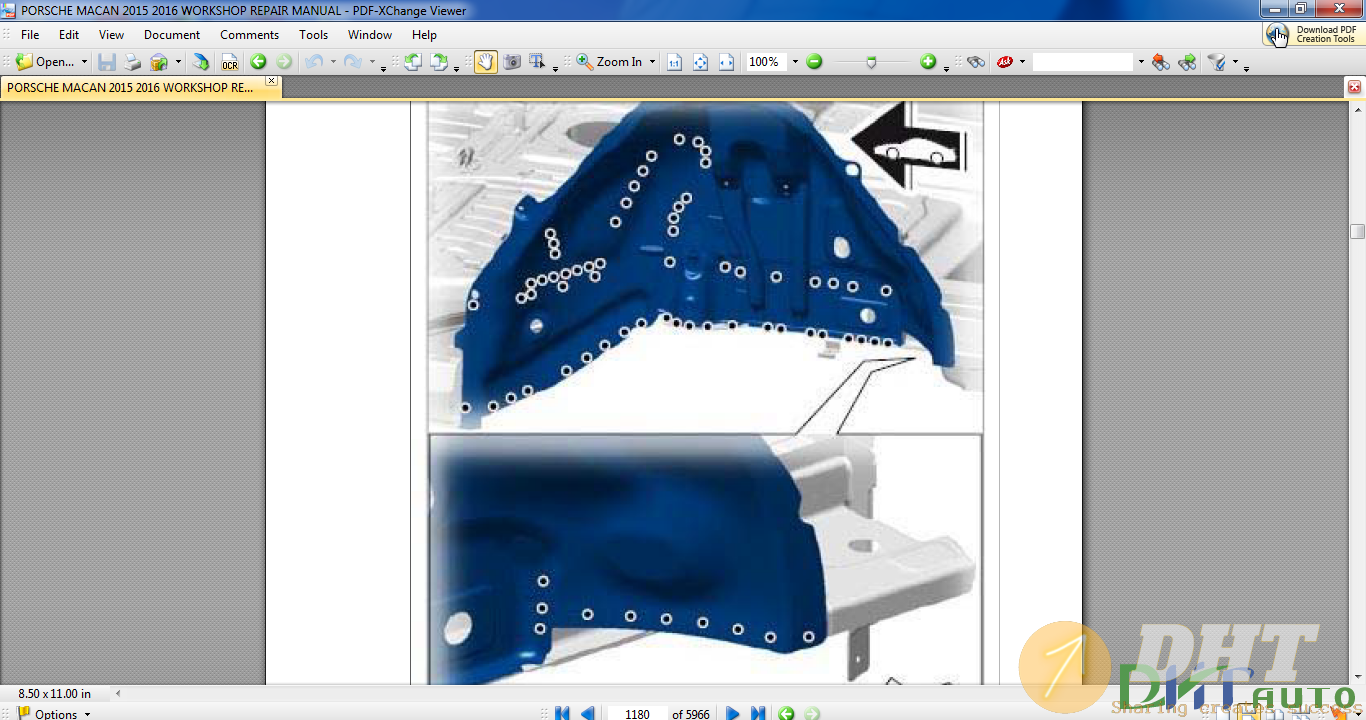The width and height of the screenshot is (1366, 720).
Task: Open the Help menu
Action: (424, 34)
